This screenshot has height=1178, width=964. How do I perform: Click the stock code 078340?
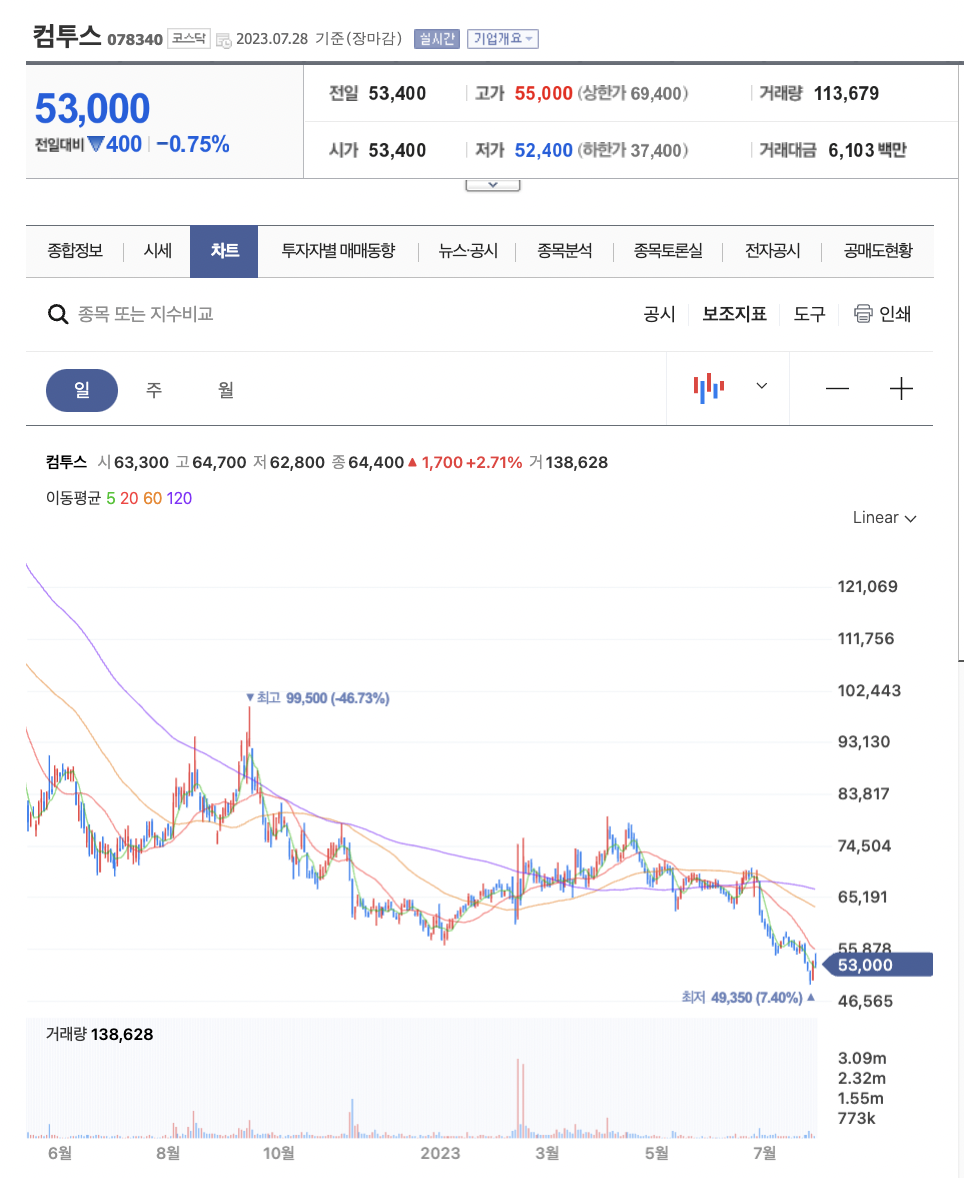pos(134,40)
